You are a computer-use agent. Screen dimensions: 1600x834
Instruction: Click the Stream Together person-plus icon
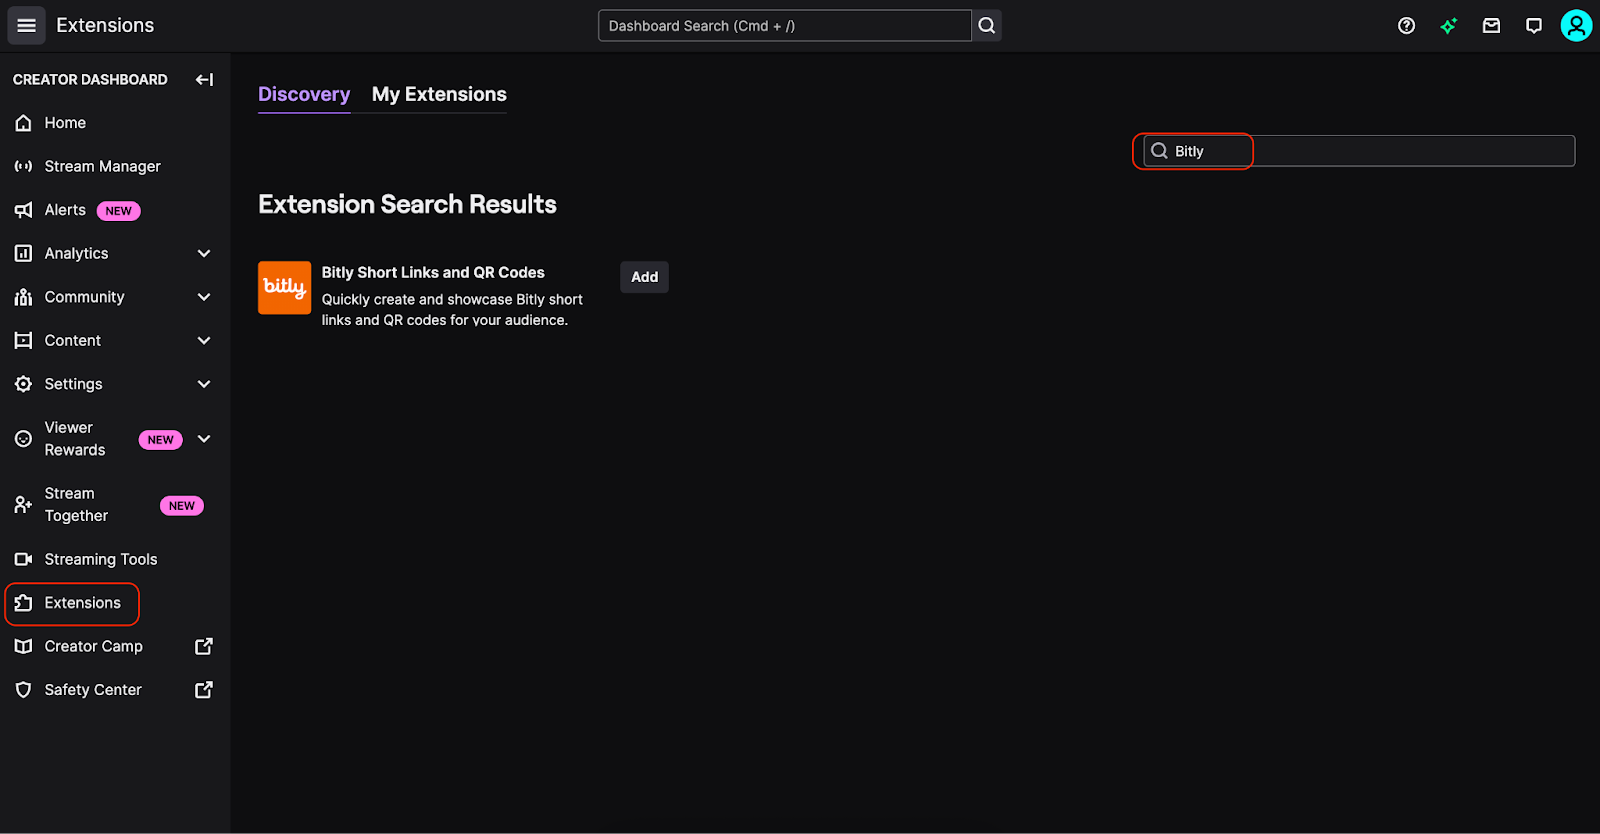(23, 505)
